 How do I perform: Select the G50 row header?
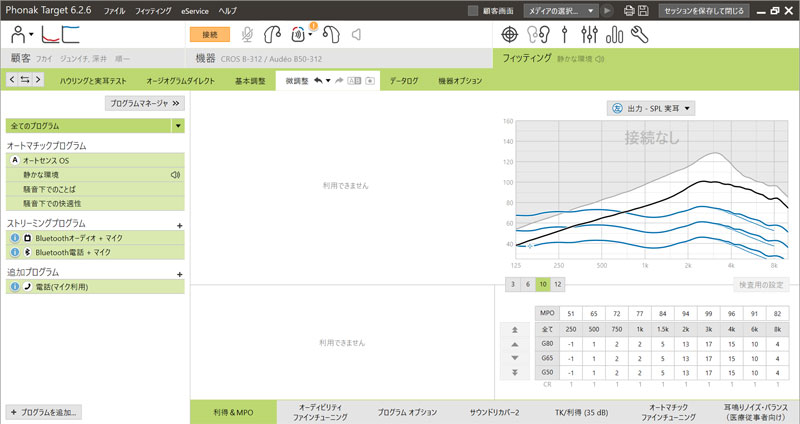click(x=547, y=372)
